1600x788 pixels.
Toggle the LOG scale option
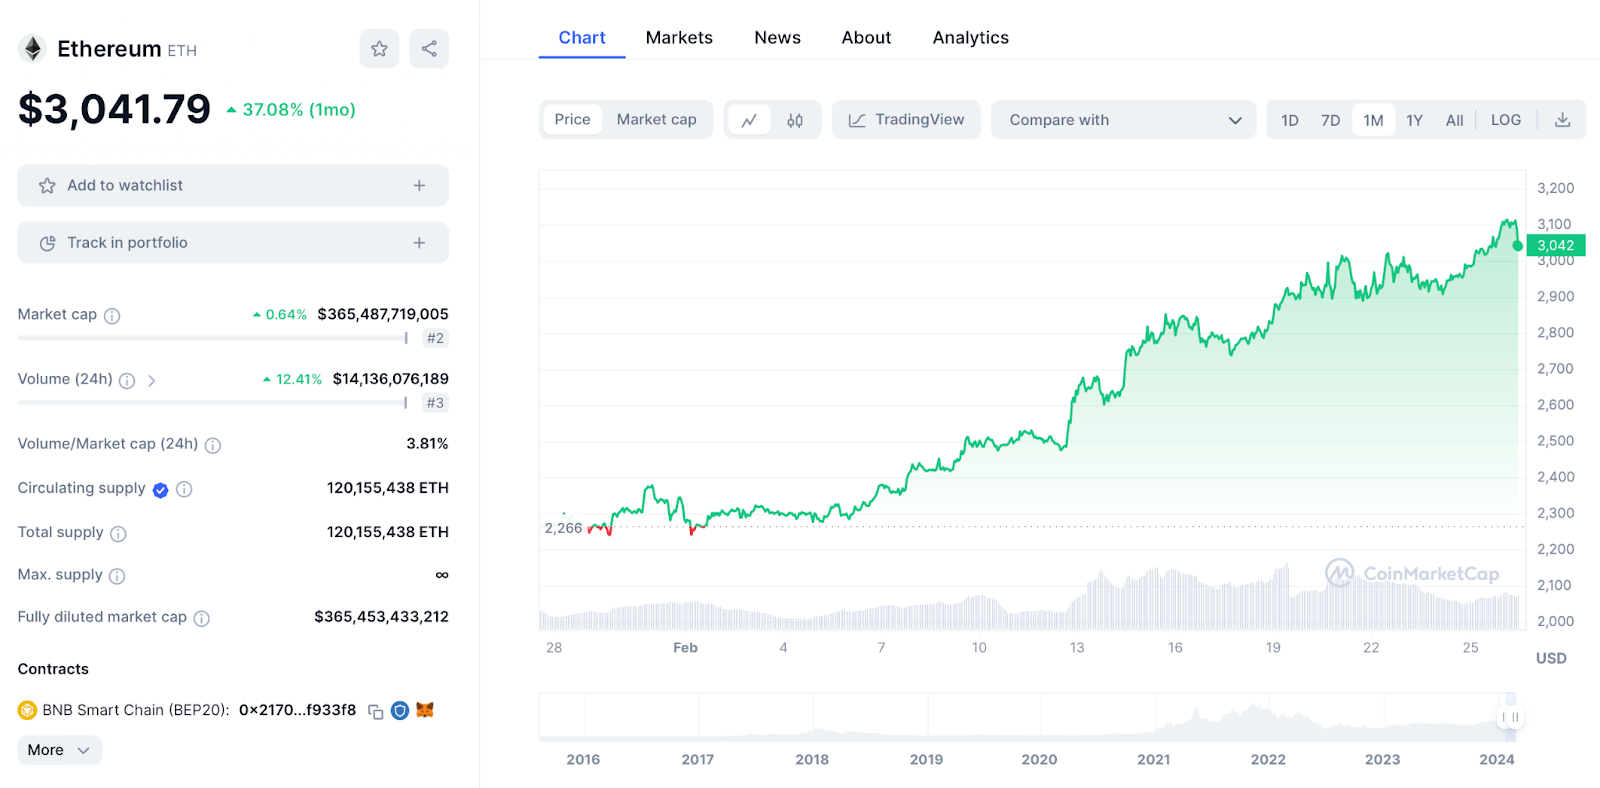point(1506,120)
